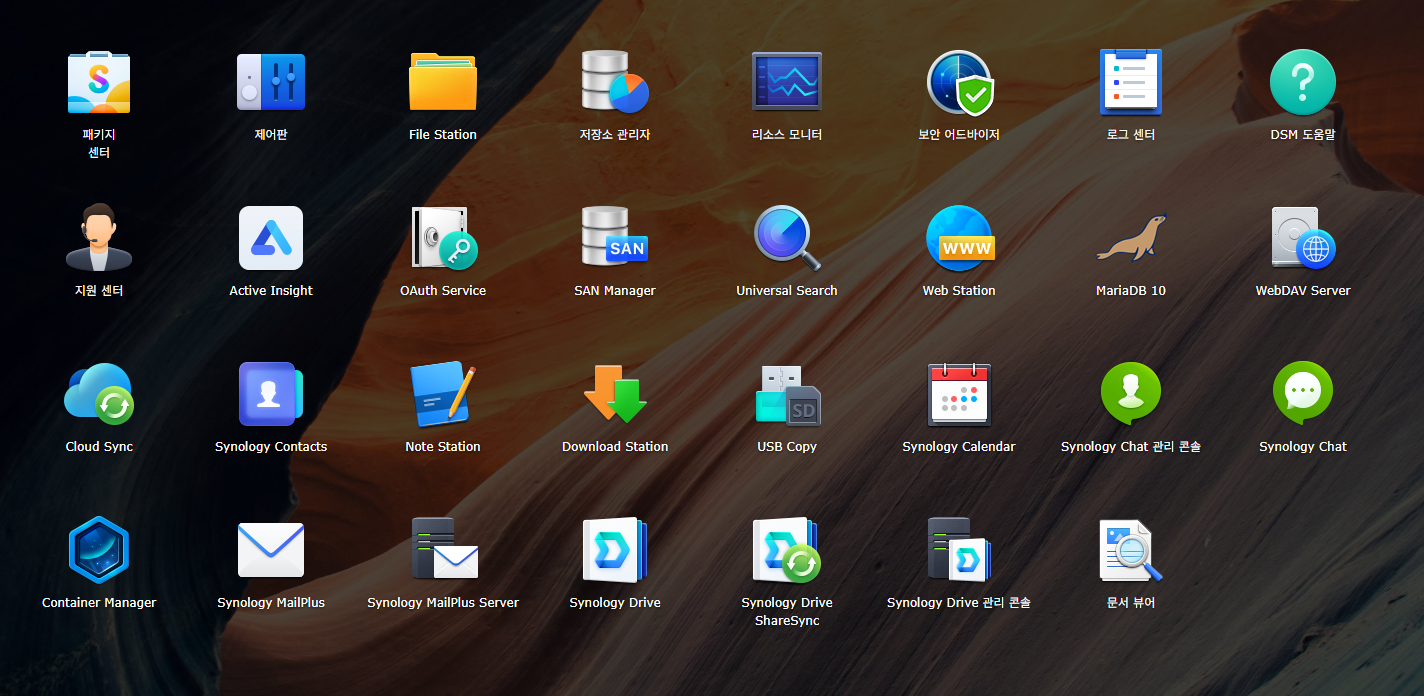
Task: Click the "Synology Contacts" label text
Action: click(271, 447)
